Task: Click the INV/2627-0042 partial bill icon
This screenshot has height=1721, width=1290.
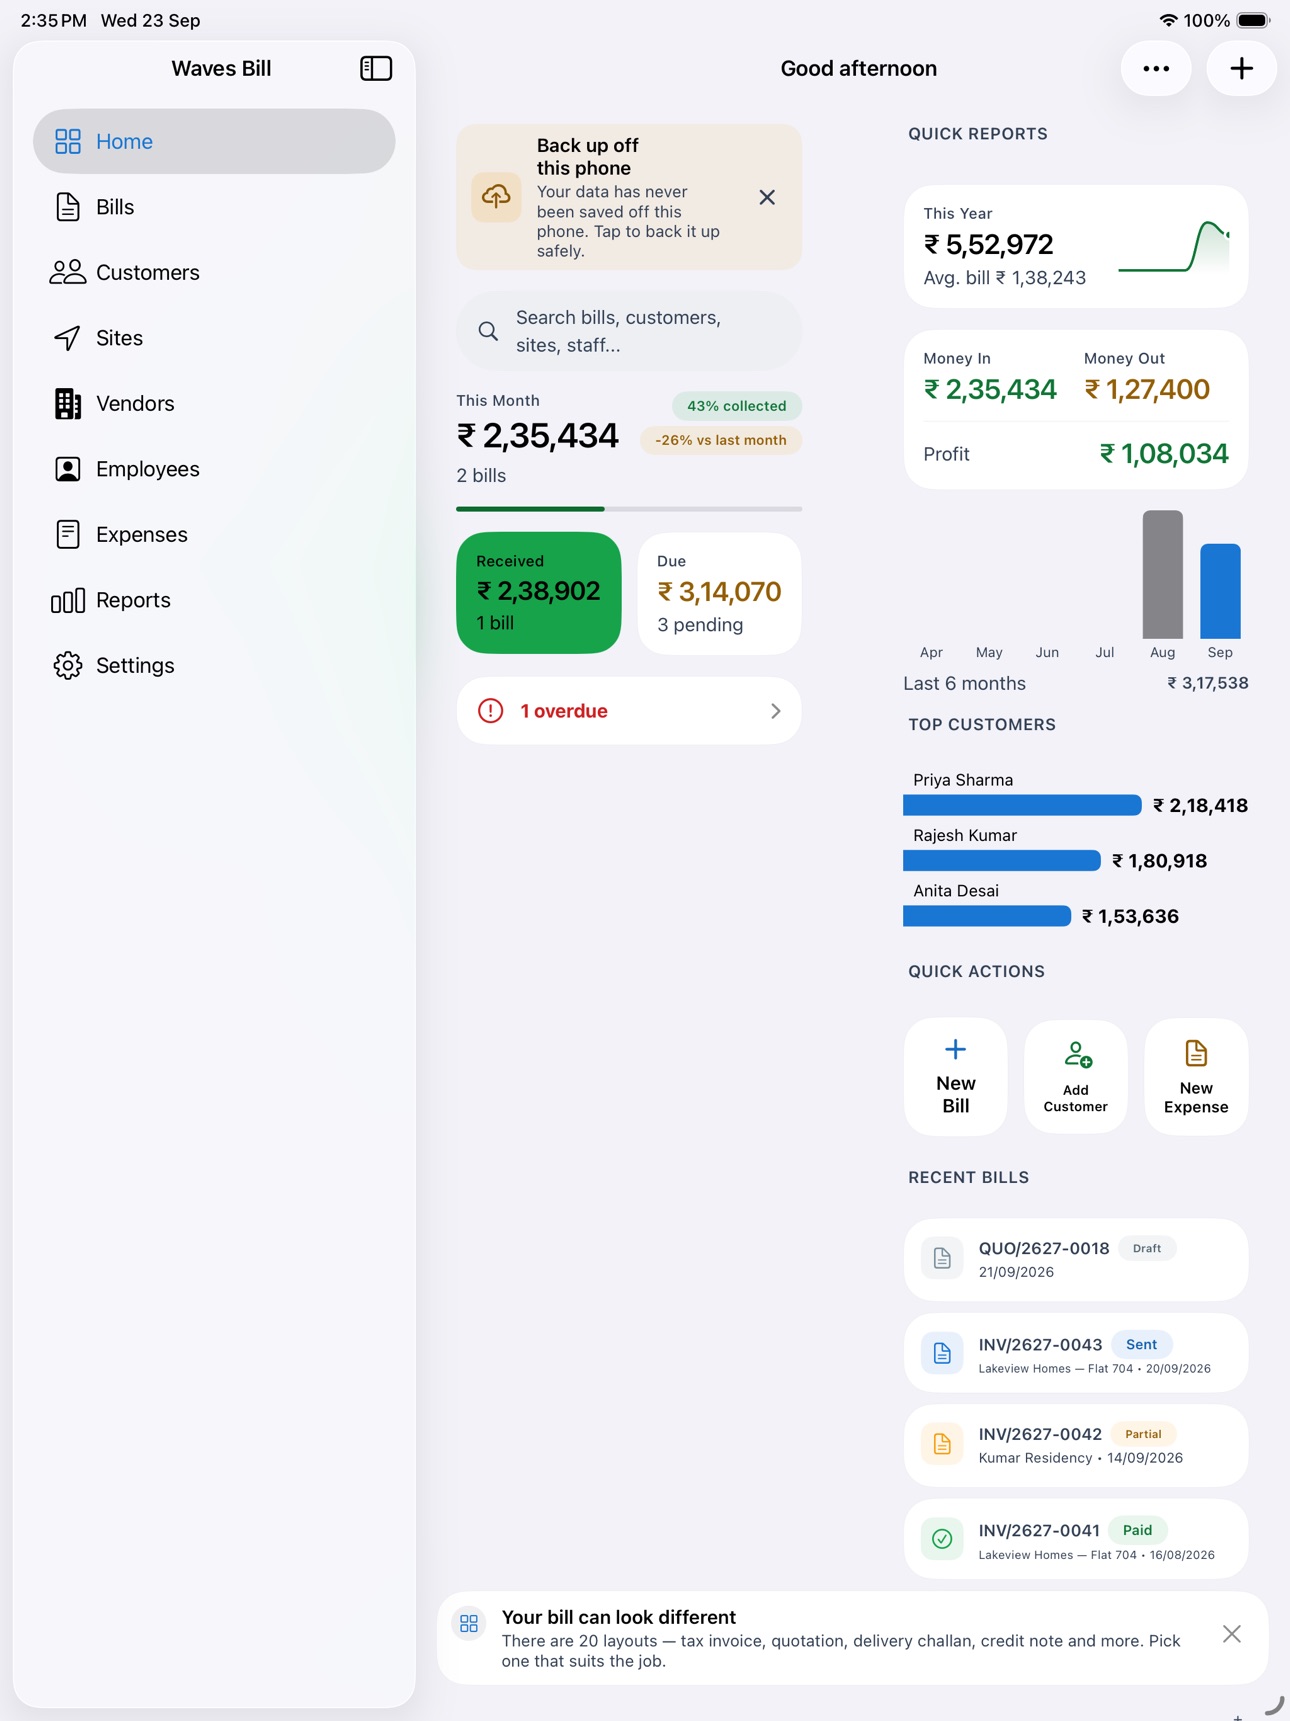Action: pos(942,1444)
